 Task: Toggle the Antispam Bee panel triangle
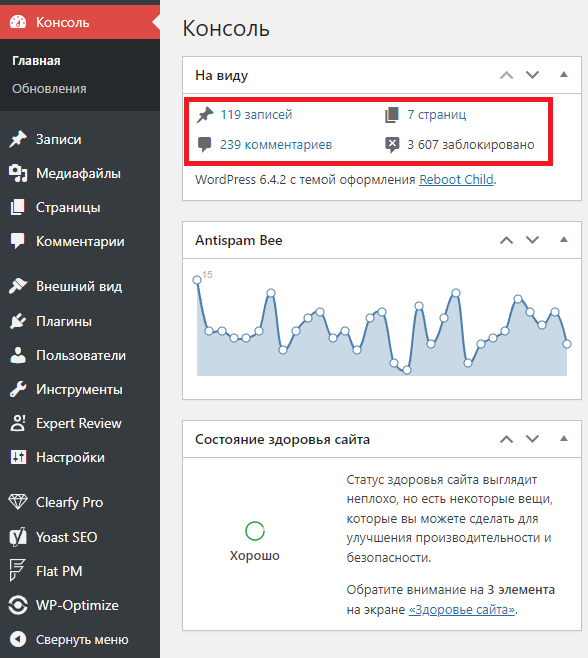(x=564, y=240)
